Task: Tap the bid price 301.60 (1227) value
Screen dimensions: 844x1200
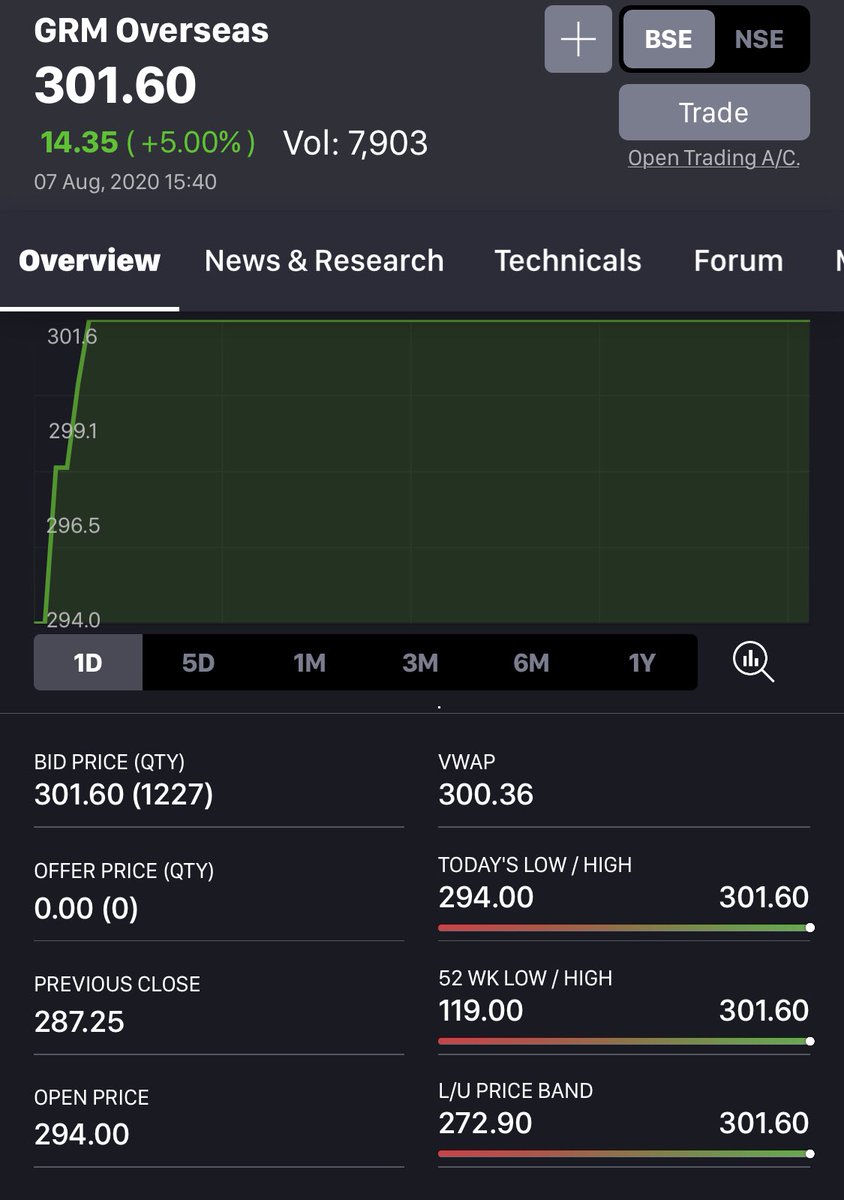Action: [124, 795]
